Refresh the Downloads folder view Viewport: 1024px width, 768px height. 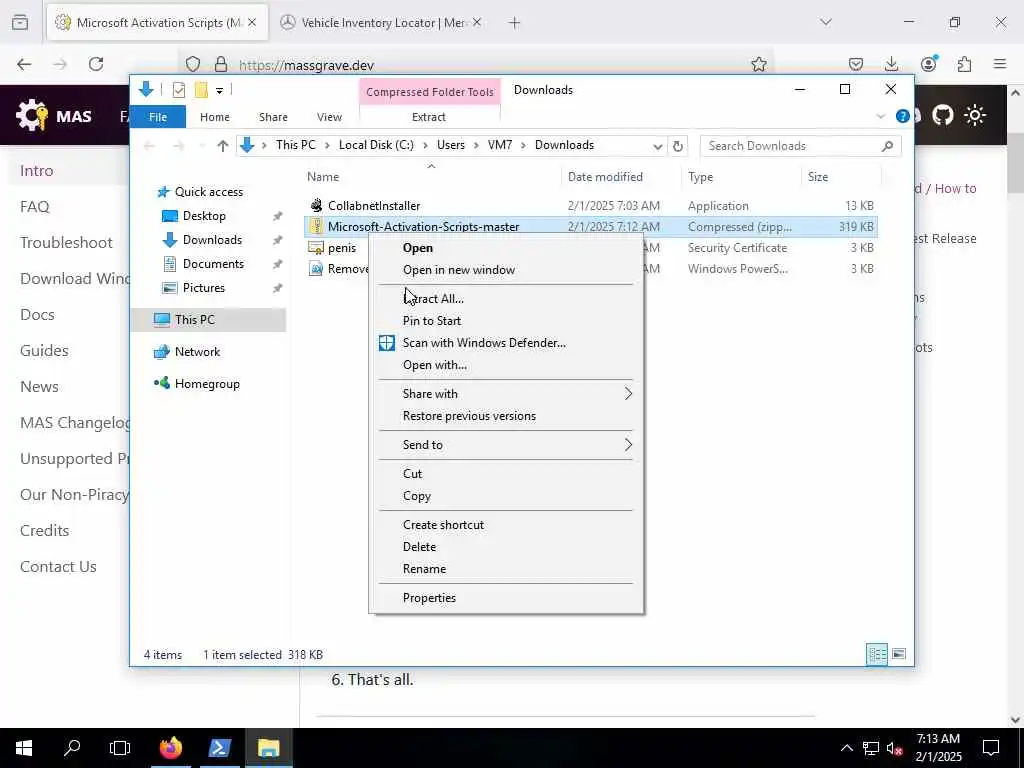(678, 146)
